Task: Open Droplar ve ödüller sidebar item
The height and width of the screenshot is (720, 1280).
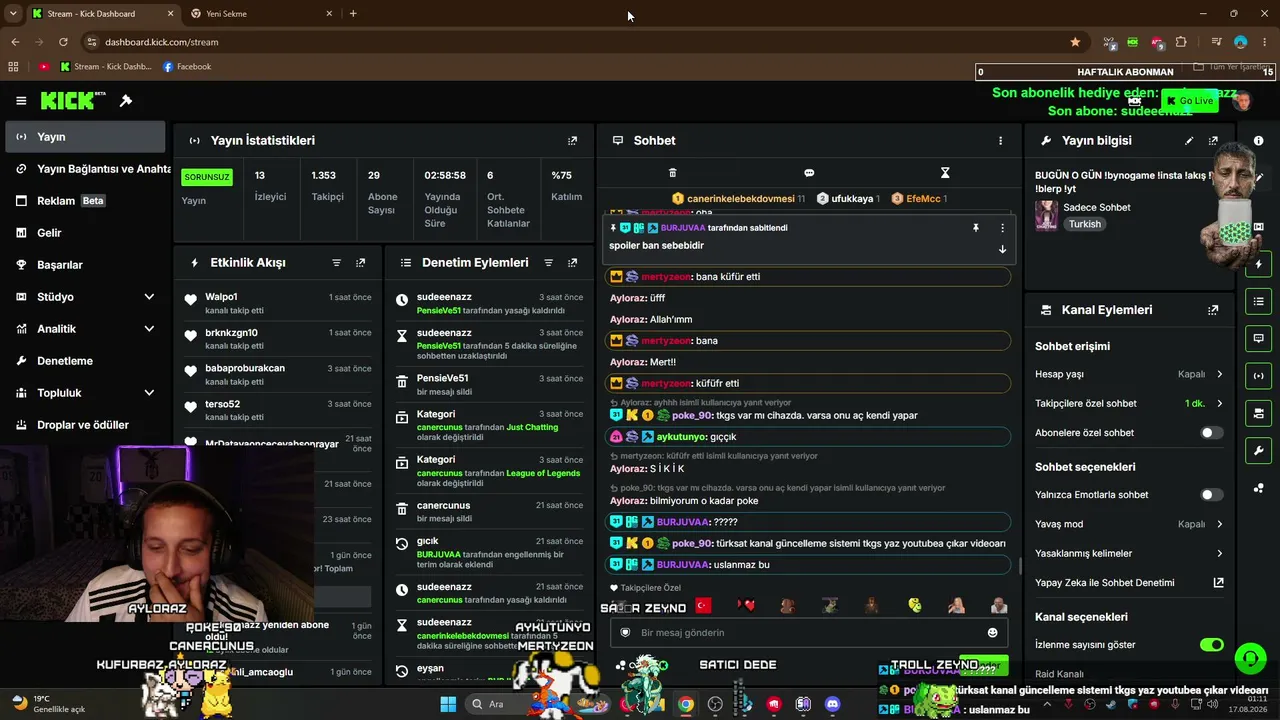Action: point(83,425)
